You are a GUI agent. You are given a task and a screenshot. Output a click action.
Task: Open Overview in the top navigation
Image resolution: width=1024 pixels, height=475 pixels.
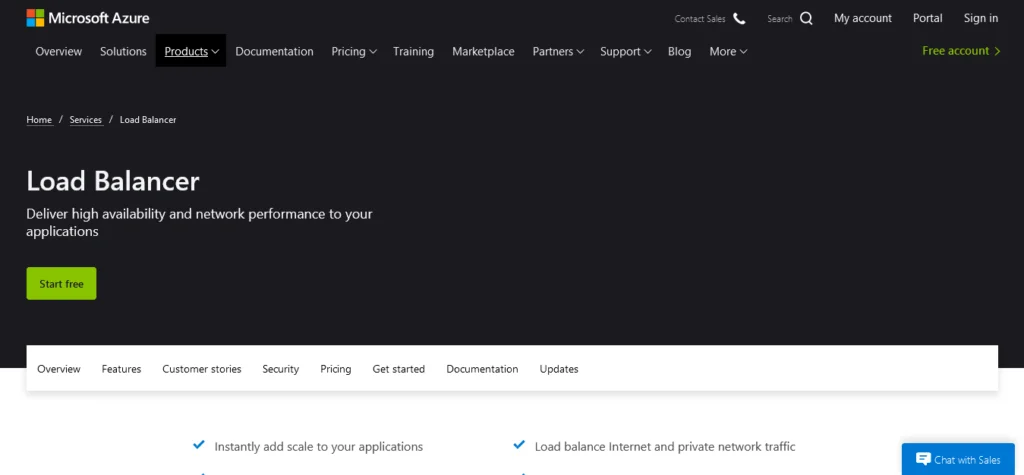click(59, 52)
